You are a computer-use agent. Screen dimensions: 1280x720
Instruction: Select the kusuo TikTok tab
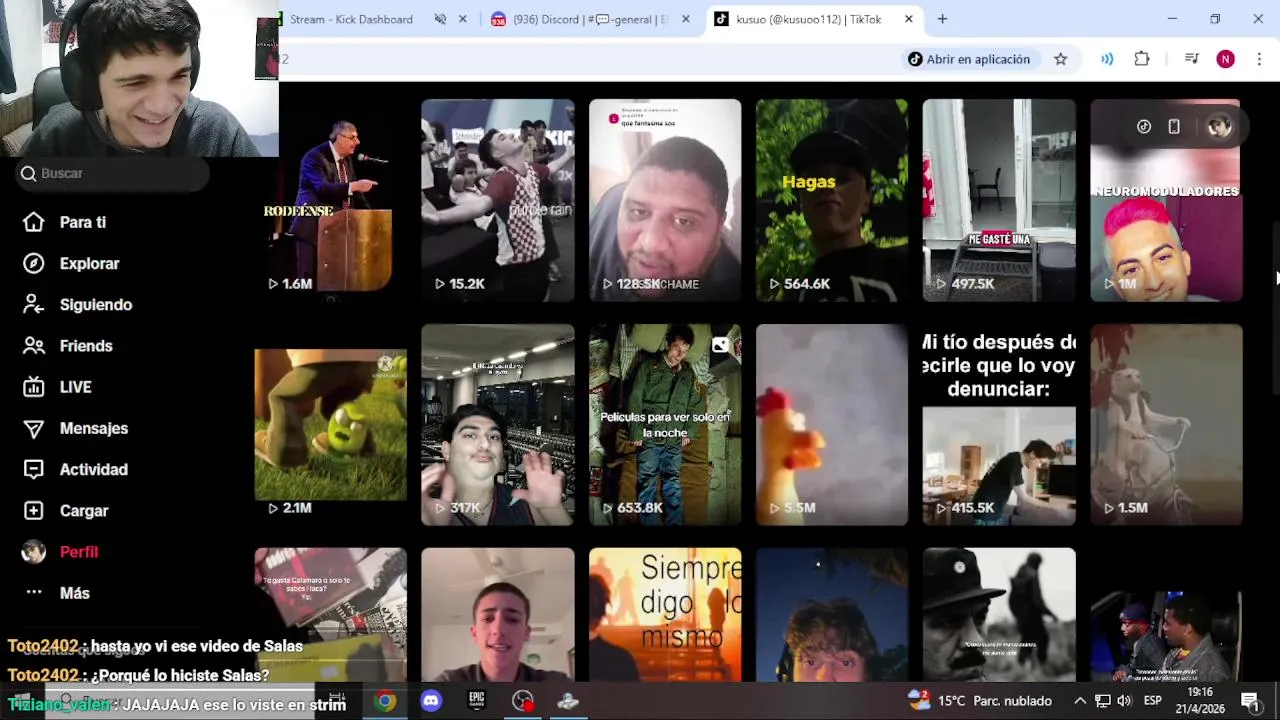click(x=812, y=19)
